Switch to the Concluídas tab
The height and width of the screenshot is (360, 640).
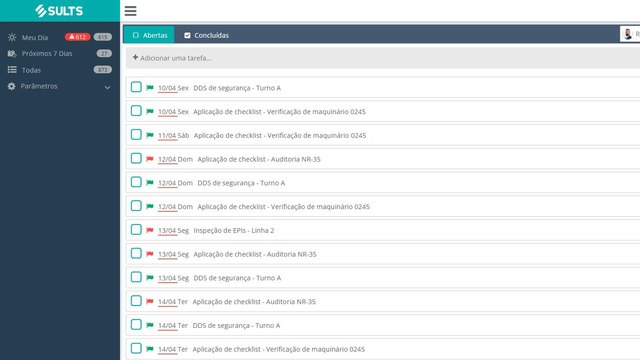pyautogui.click(x=206, y=35)
